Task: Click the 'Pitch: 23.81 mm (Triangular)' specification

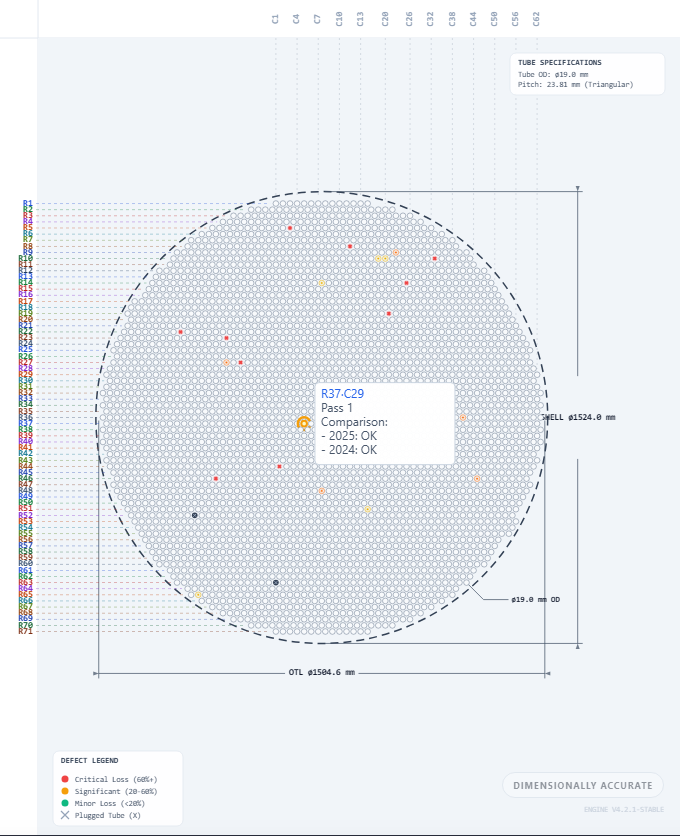Action: click(575, 84)
